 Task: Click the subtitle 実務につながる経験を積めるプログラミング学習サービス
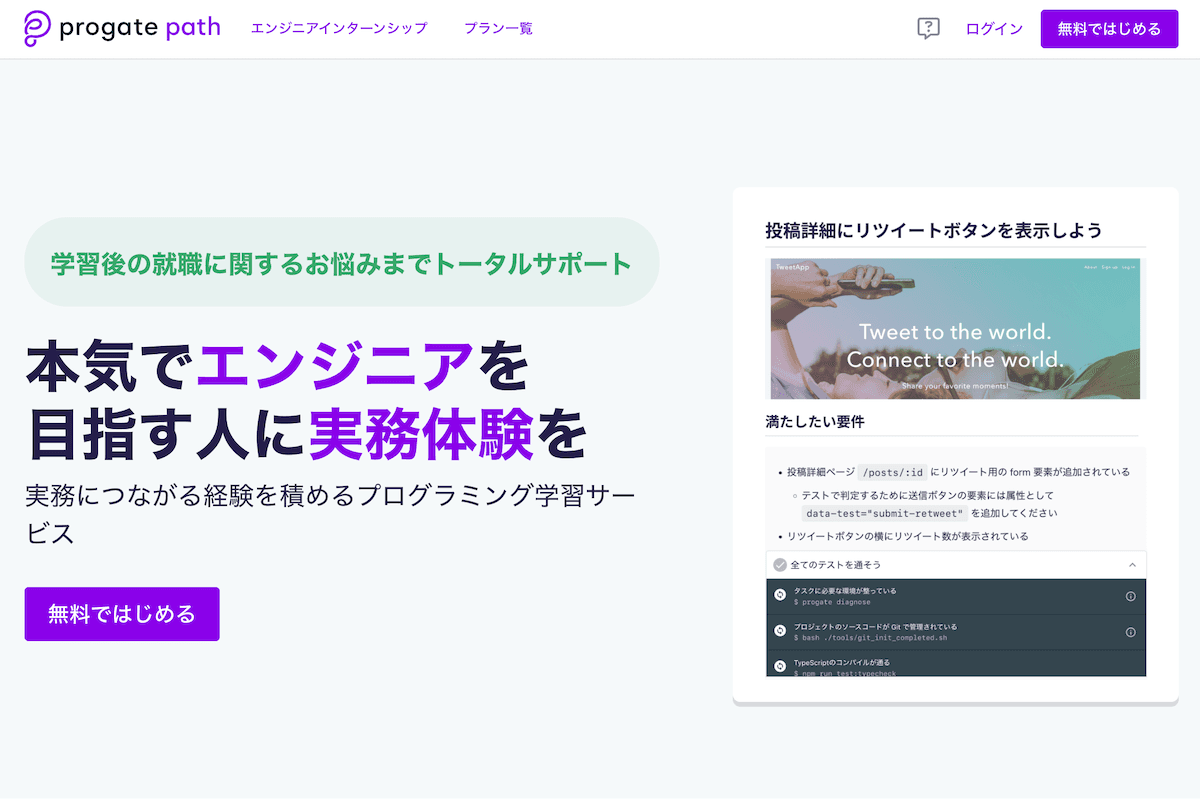(x=331, y=514)
